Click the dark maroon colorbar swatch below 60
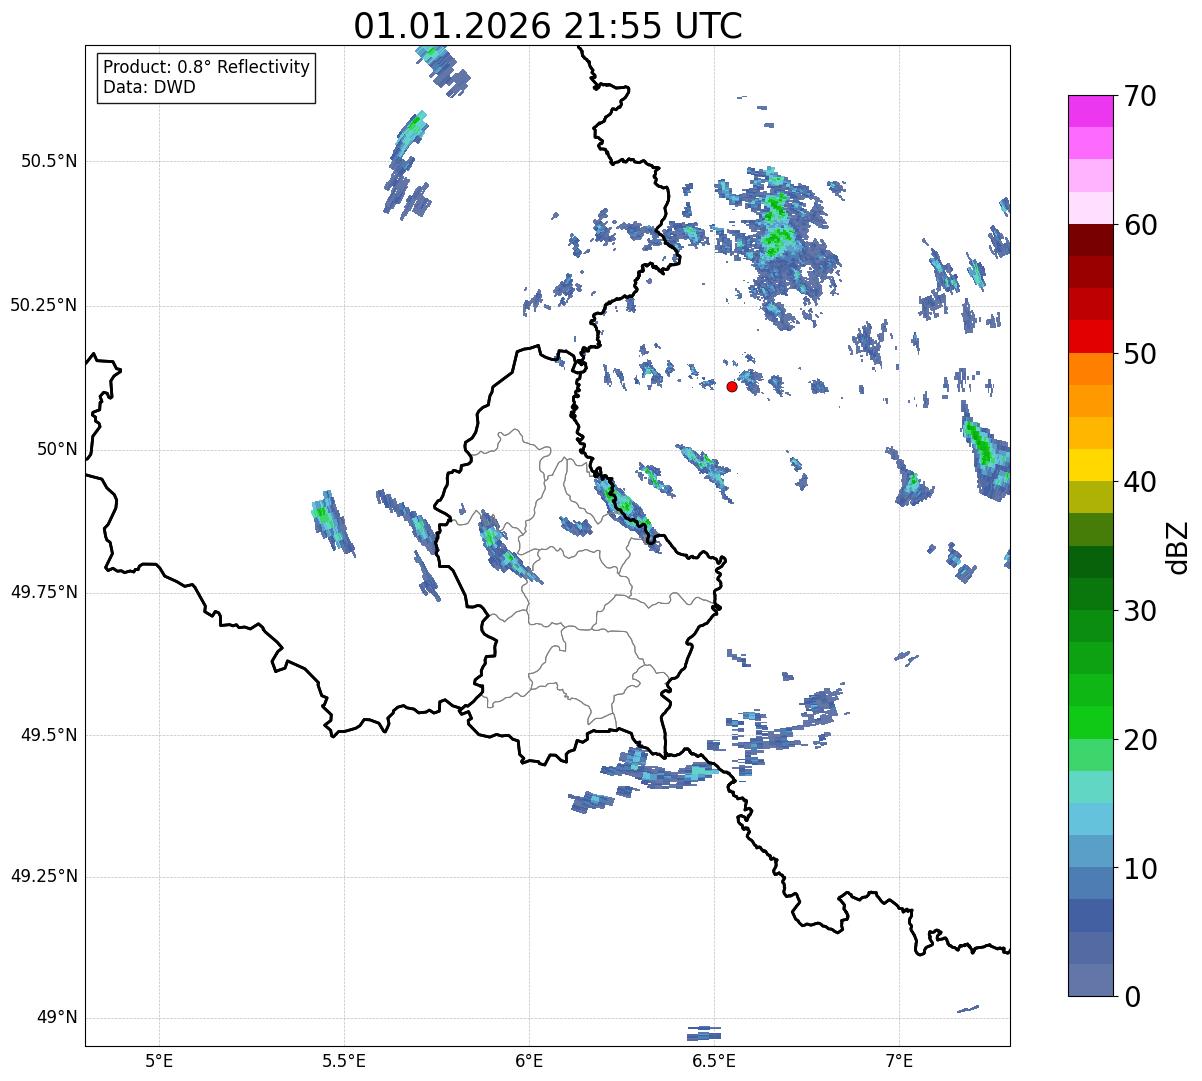This screenshot has height=1081, width=1202. (x=1091, y=240)
